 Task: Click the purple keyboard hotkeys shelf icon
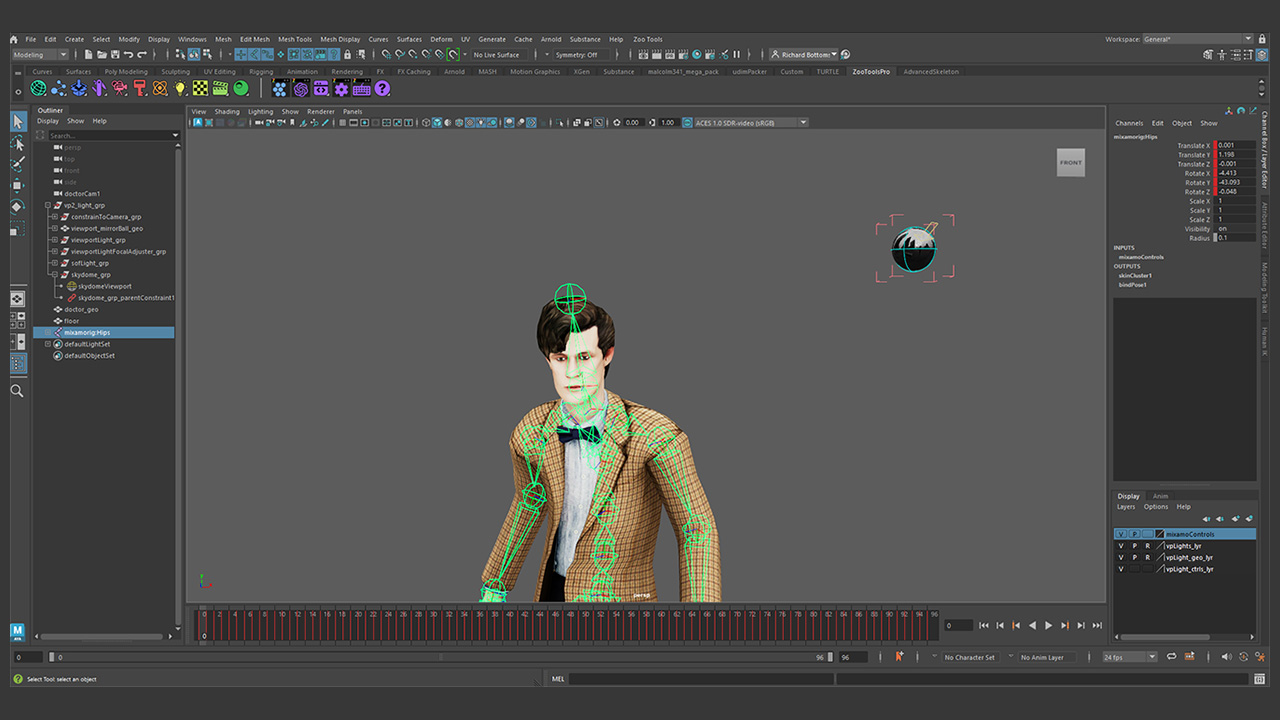click(361, 88)
